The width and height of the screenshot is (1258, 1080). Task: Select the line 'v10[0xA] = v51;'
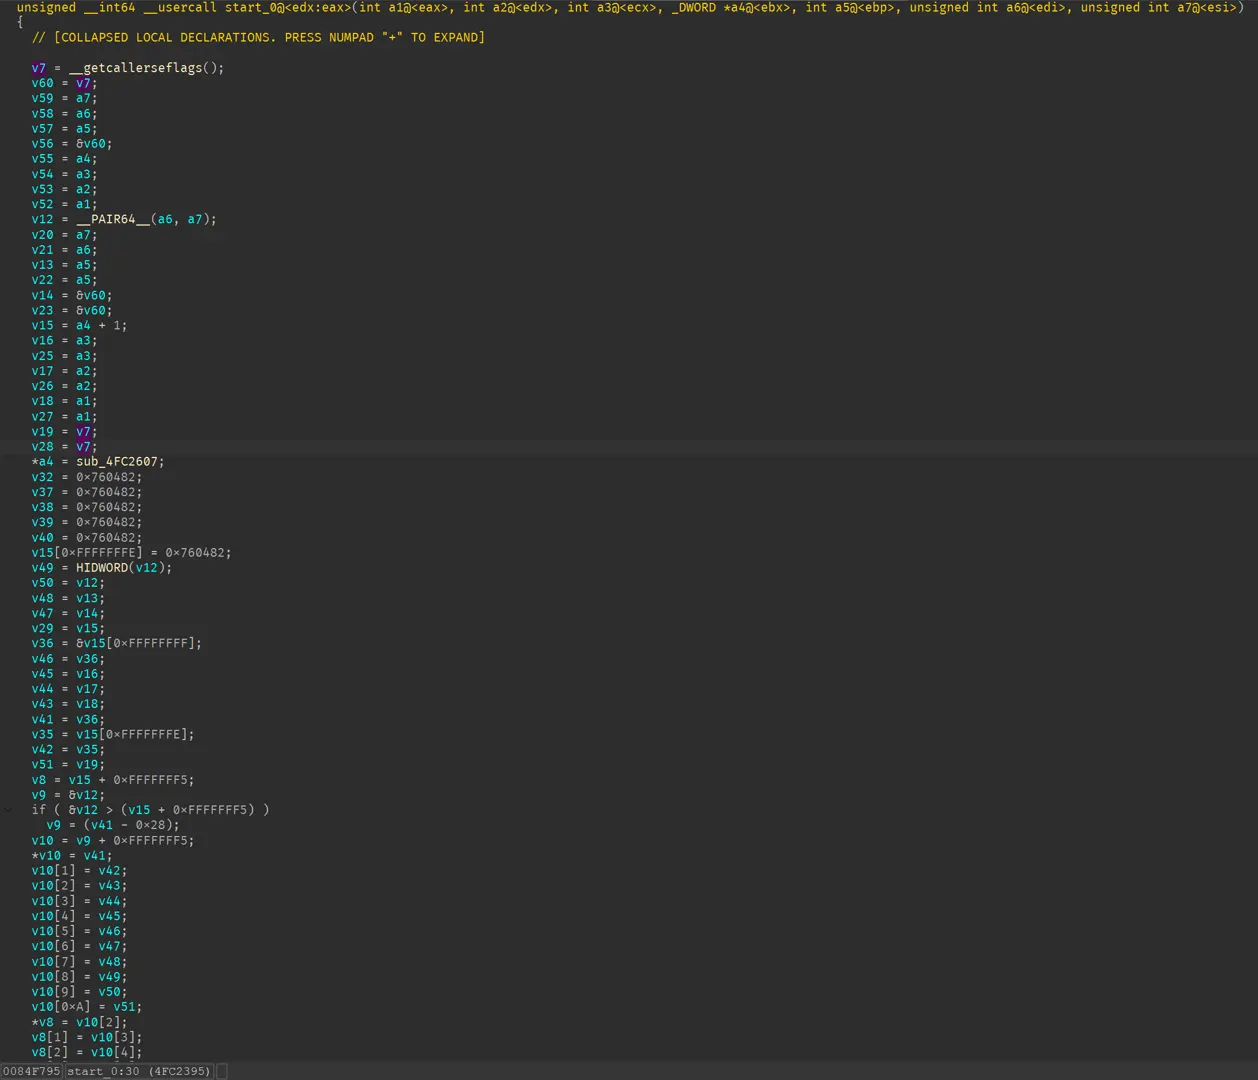tap(87, 1007)
